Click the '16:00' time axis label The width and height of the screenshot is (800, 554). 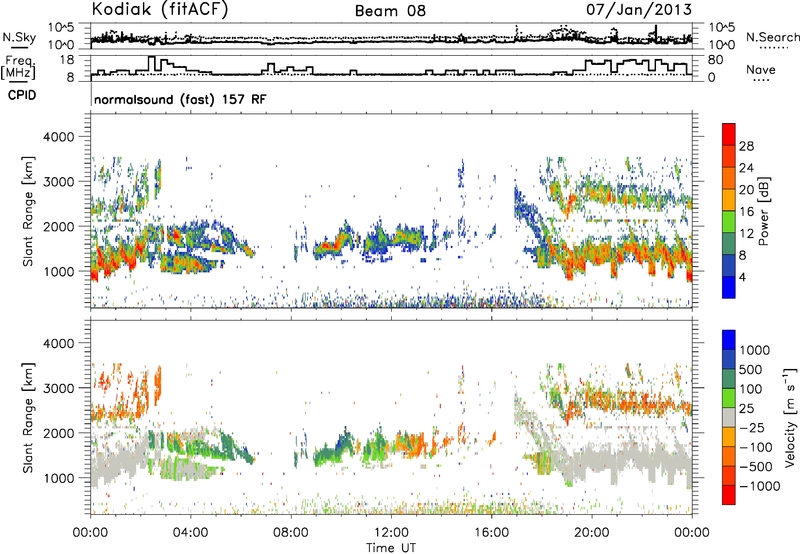pos(491,533)
